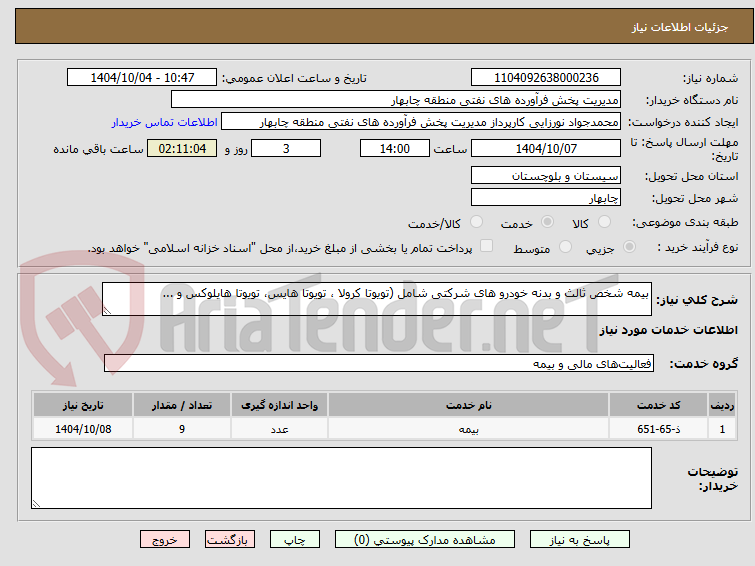
Task: Select the خدمت radio button
Action: (x=547, y=222)
